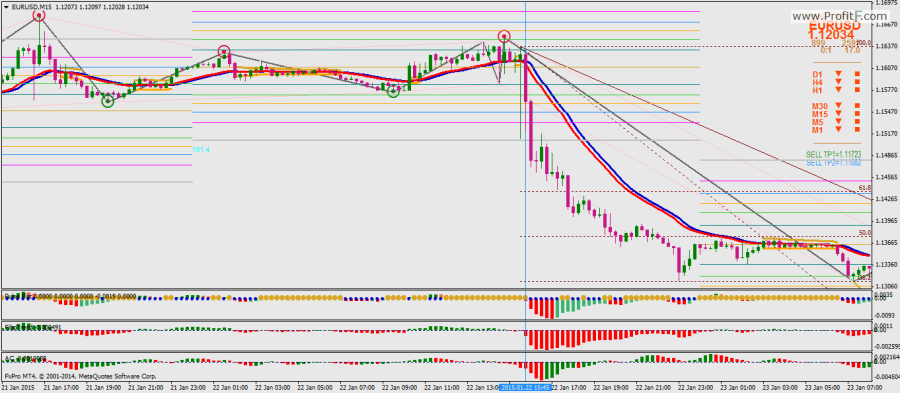Viewport: 900px width, 393px height.
Task: Click the SELL TP1=1.11723 label
Action: 833,155
